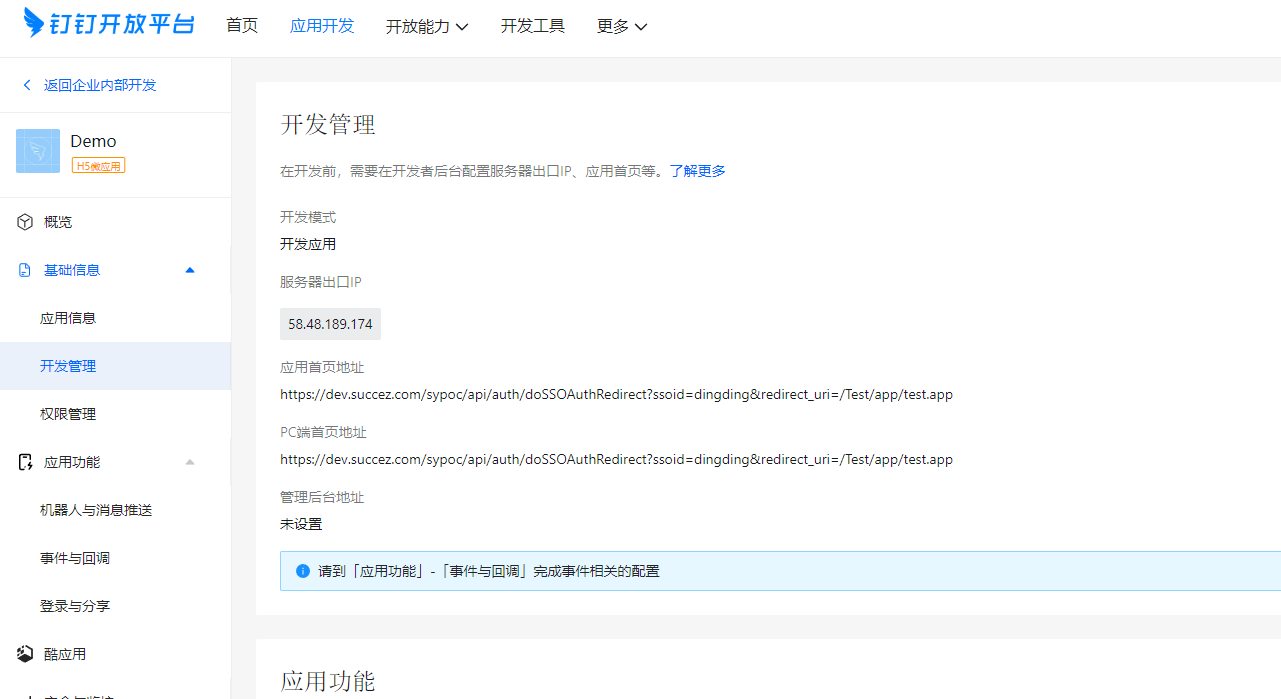Click the back chevron beside 返回企业内部开发

(x=27, y=85)
